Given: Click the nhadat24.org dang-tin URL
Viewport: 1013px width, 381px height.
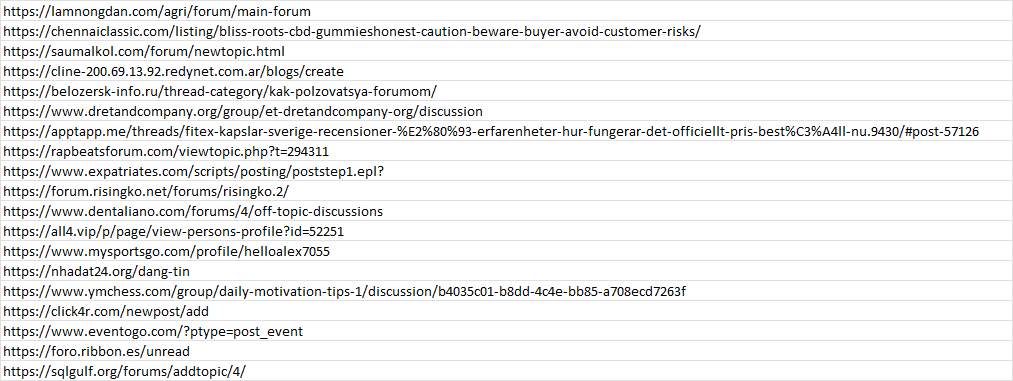Looking at the screenshot, I should tap(96, 271).
